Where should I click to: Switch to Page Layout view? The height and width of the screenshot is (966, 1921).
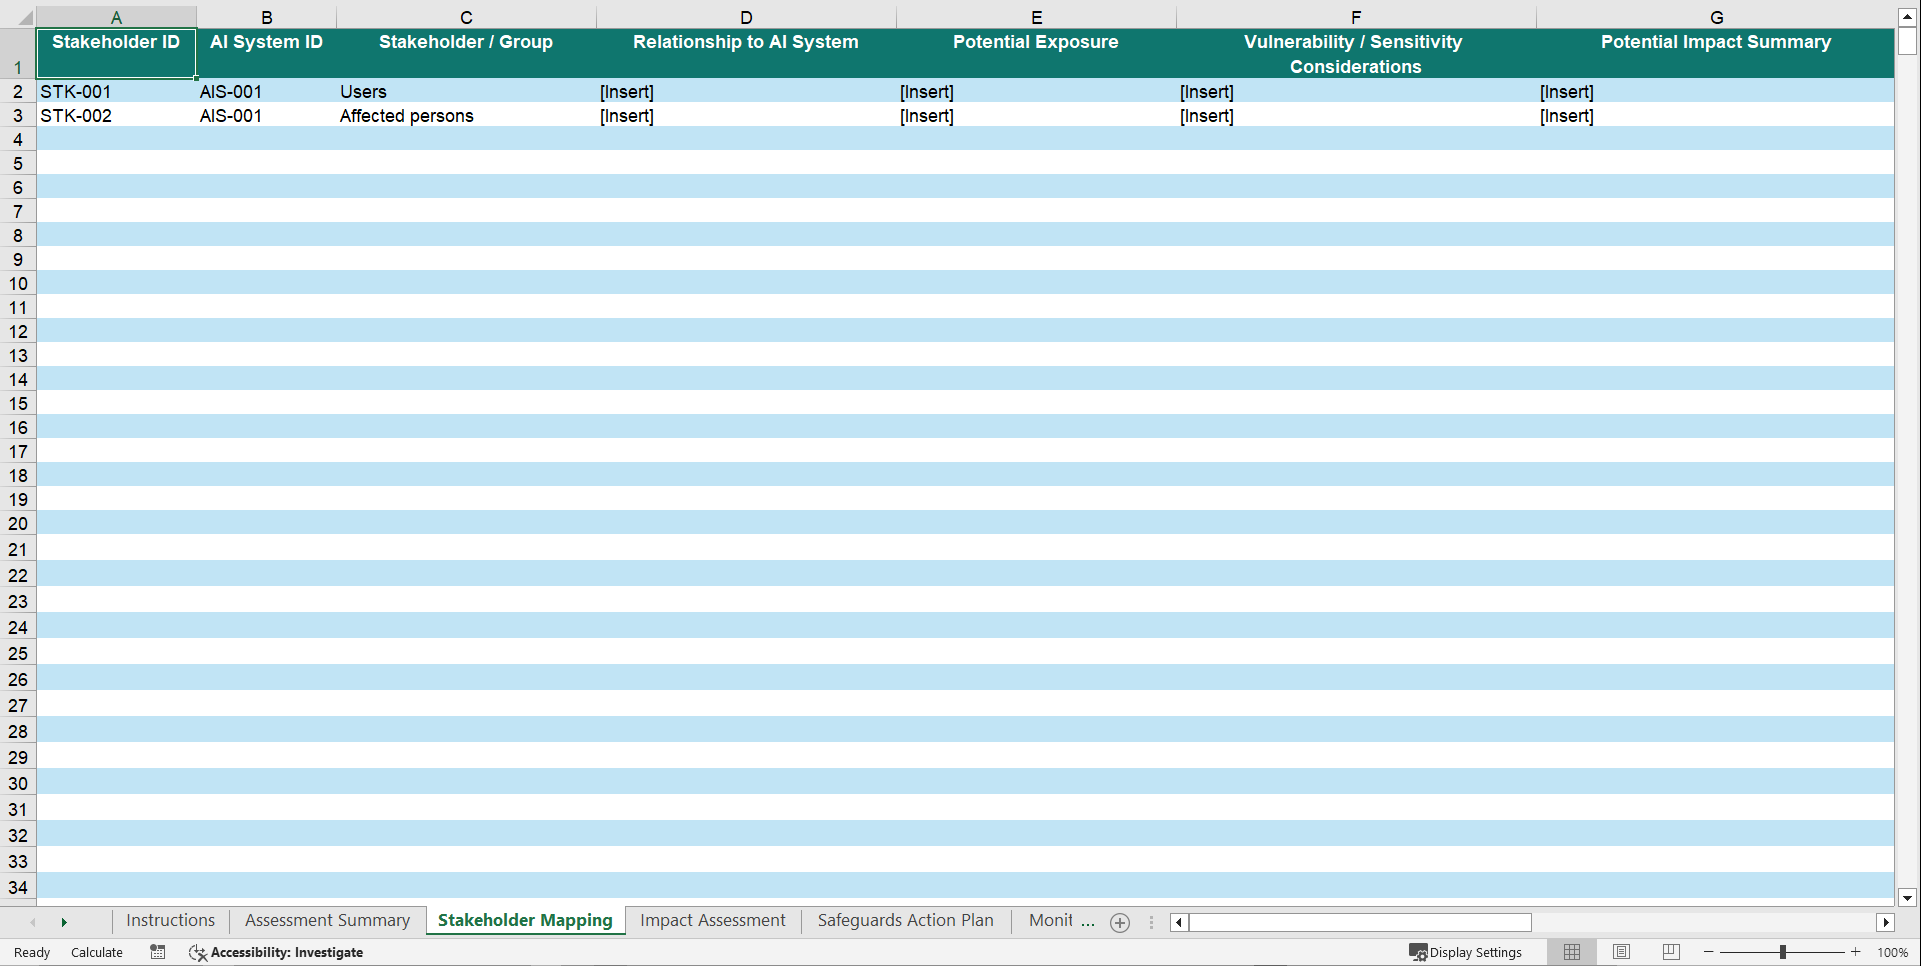[1622, 952]
